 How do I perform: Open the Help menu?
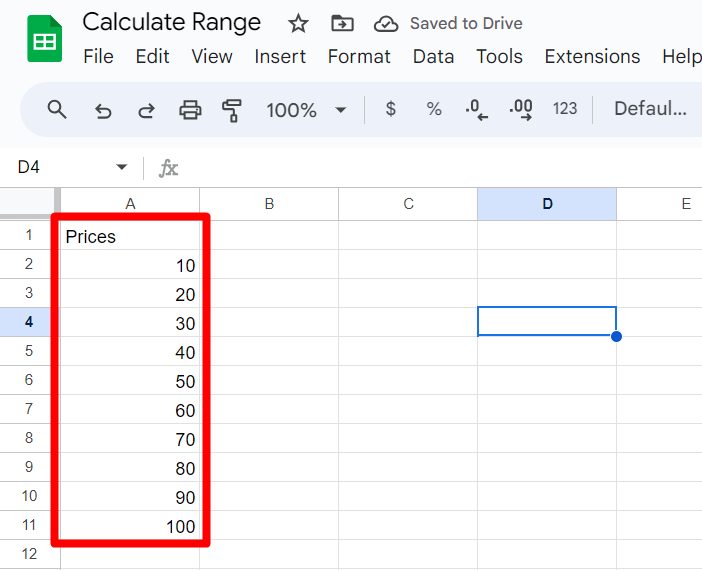click(x=682, y=56)
